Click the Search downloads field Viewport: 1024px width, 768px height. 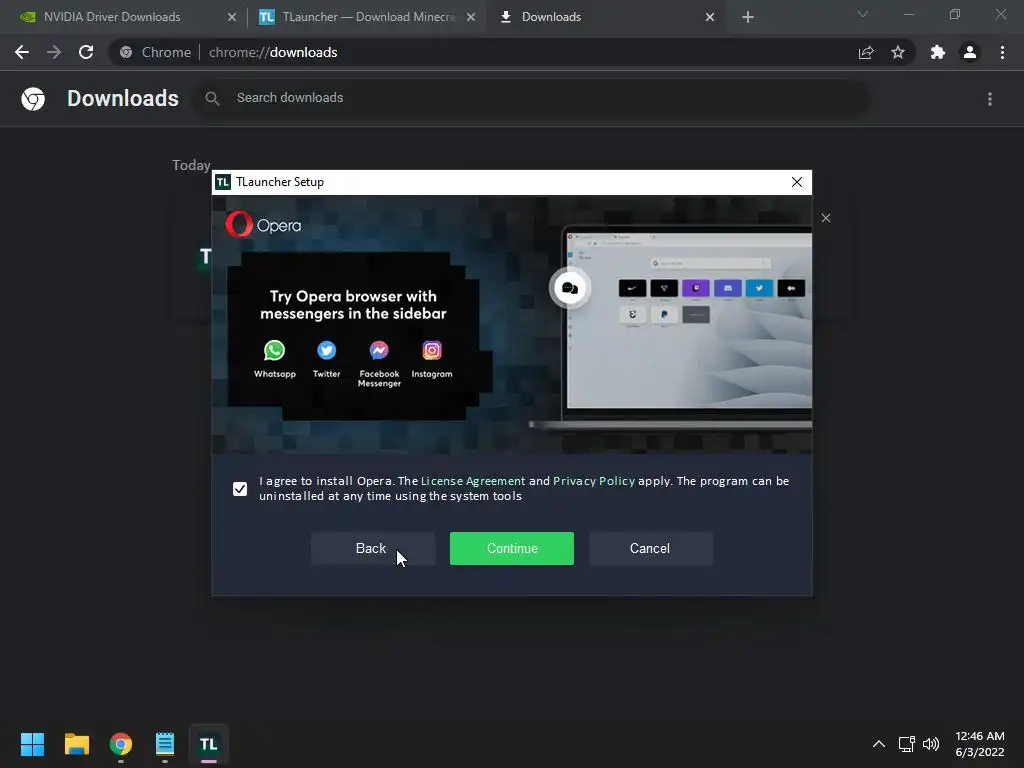(530, 98)
